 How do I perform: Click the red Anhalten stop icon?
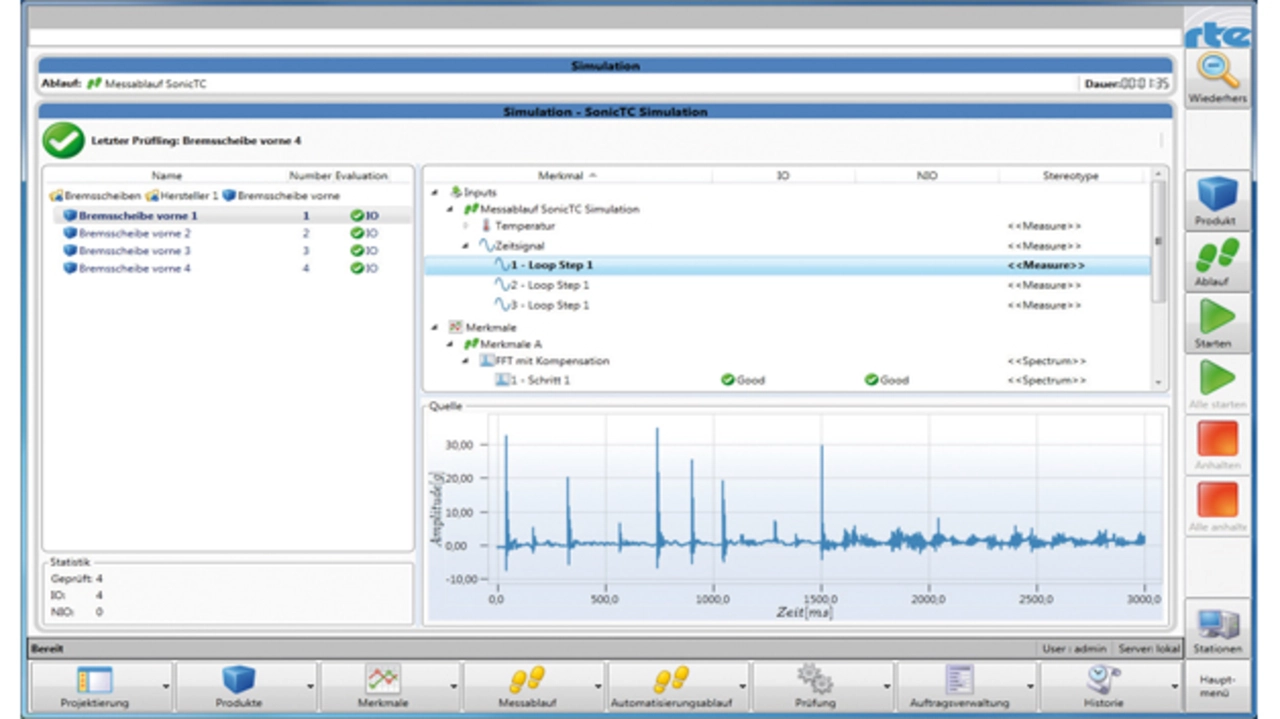[1217, 440]
